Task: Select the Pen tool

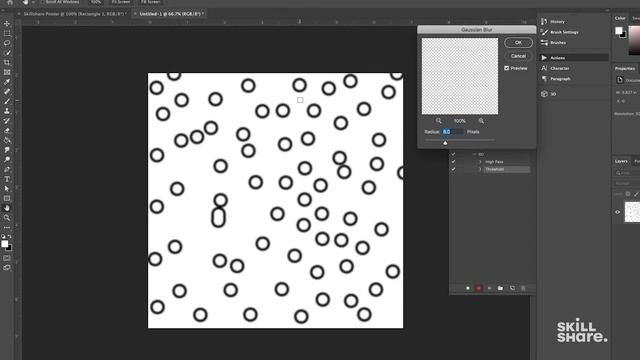Action: coord(7,169)
